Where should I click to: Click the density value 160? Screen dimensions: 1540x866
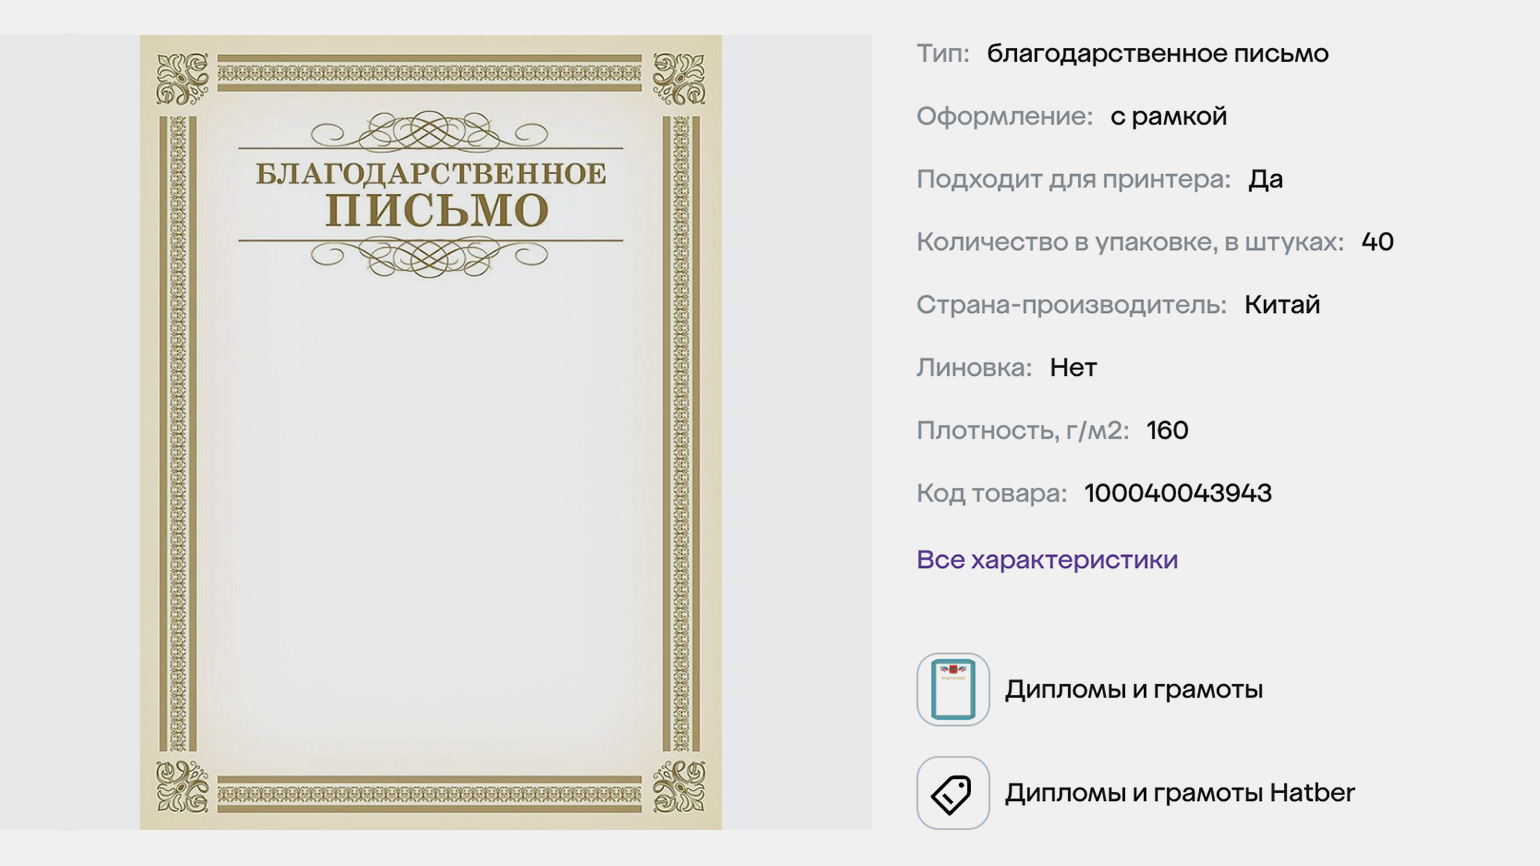pyautogui.click(x=1167, y=431)
